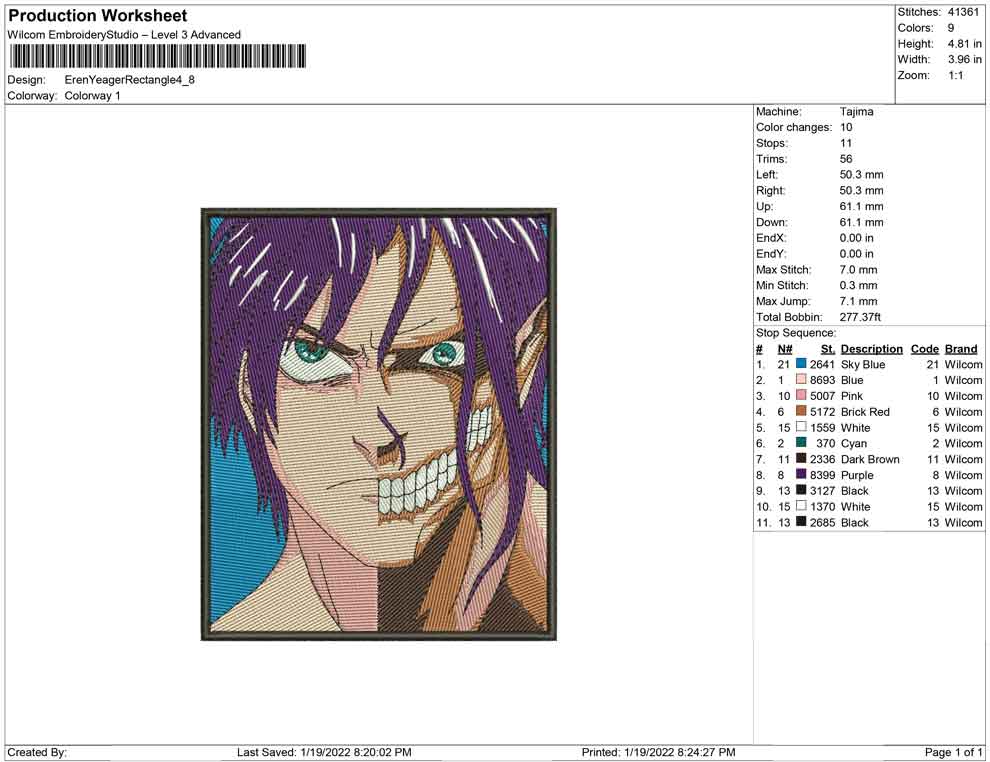Click the black swatch beside stitch count 2685
990x762 pixels.
point(801,521)
